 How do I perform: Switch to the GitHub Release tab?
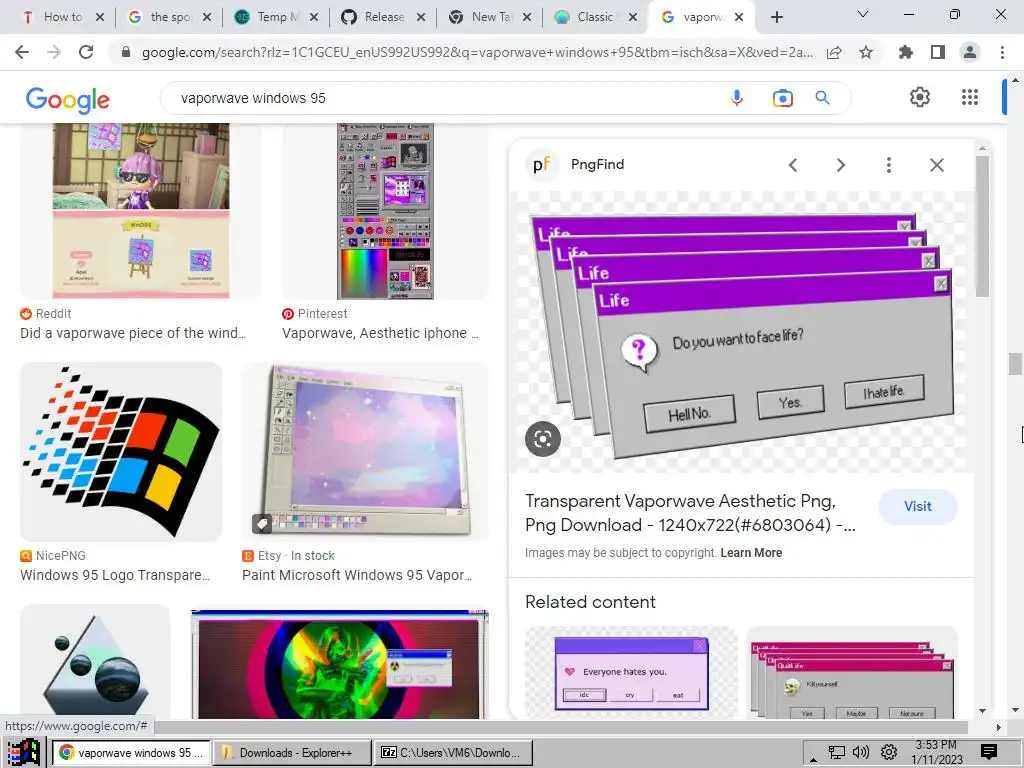point(385,17)
